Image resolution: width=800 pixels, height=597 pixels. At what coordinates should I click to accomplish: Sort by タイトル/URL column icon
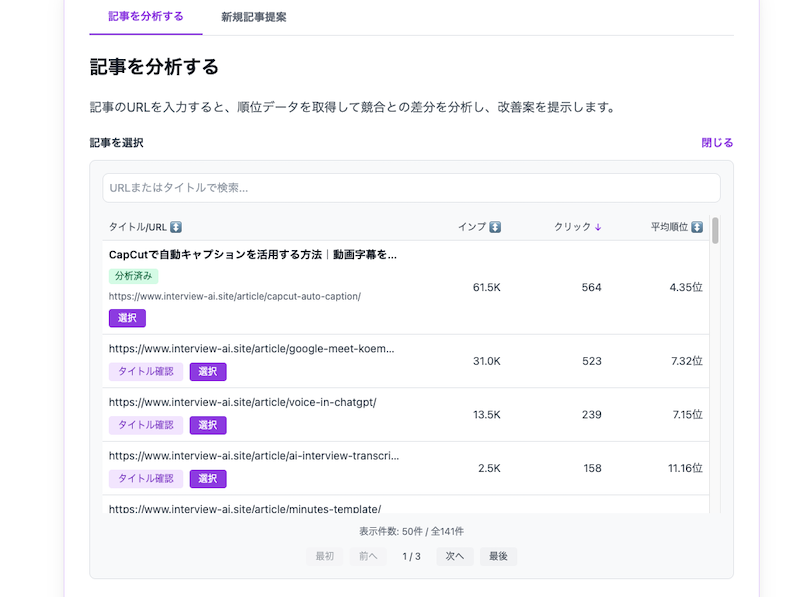point(176,227)
